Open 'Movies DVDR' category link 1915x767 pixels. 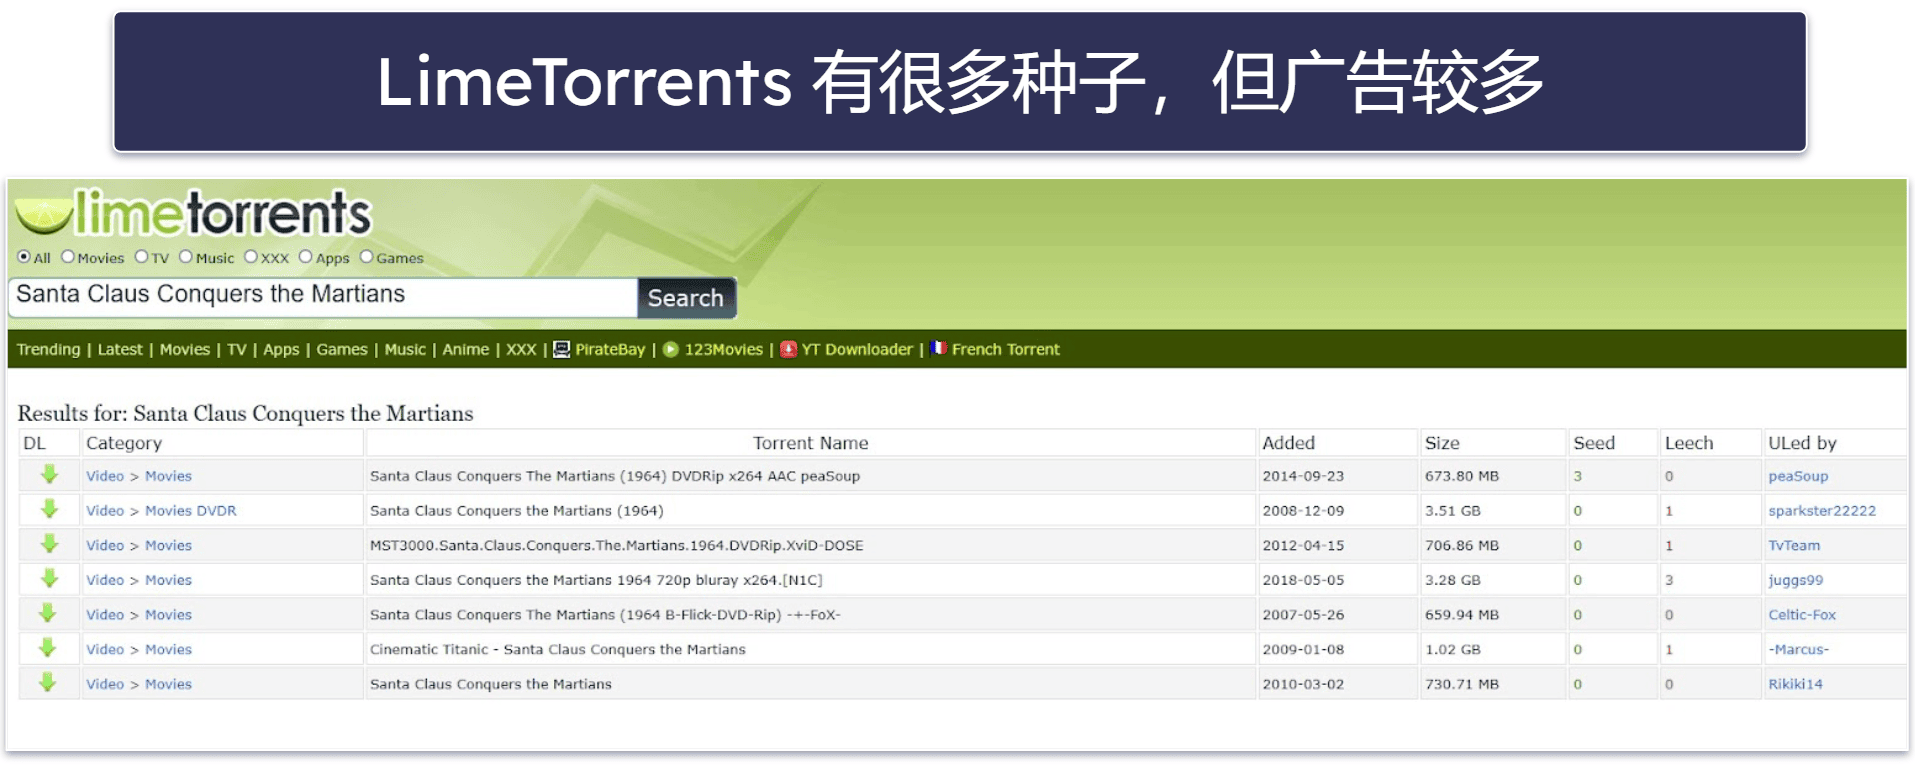pos(190,510)
